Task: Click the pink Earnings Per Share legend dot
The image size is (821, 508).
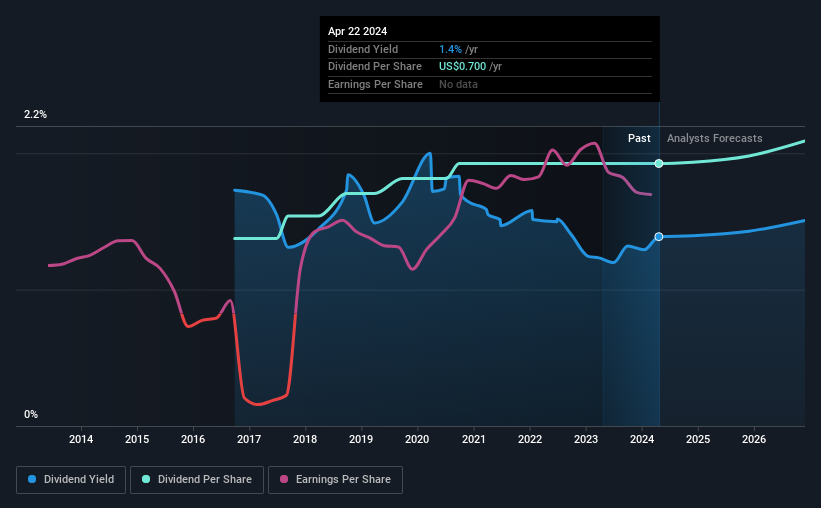Action: click(x=284, y=479)
